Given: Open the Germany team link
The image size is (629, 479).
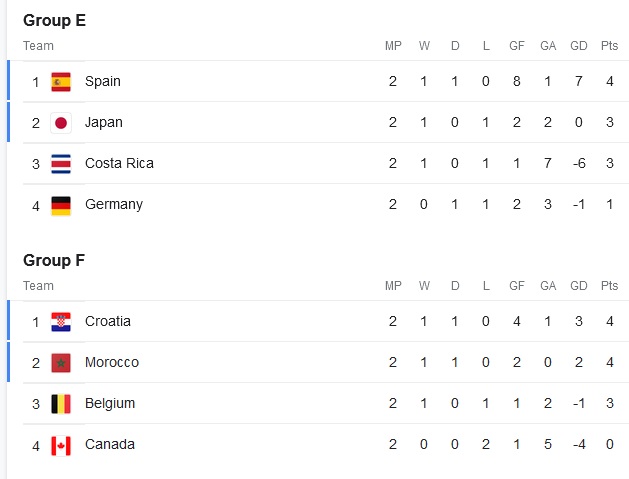Looking at the screenshot, I should (x=114, y=204).
